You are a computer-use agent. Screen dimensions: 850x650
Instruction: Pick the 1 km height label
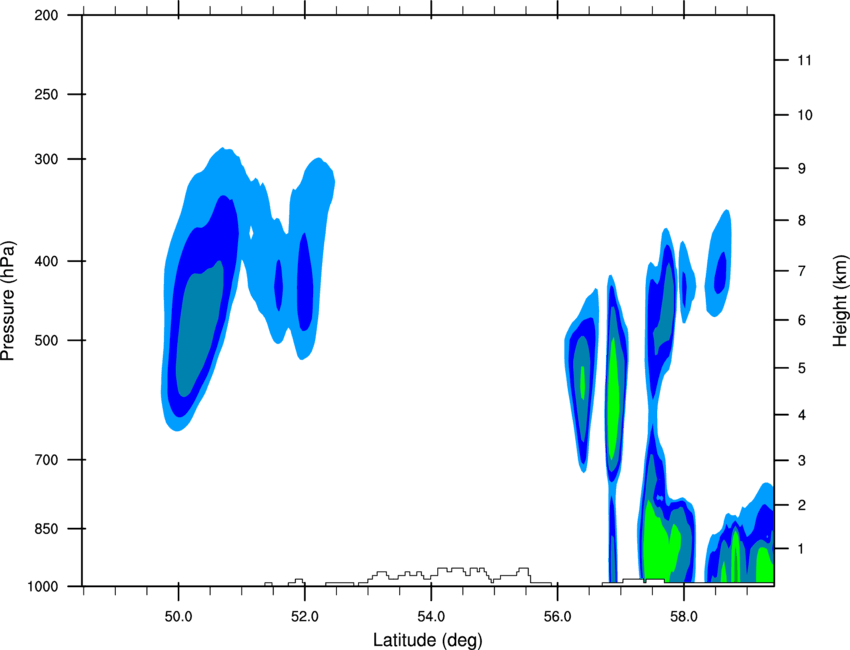pyautogui.click(x=801, y=549)
